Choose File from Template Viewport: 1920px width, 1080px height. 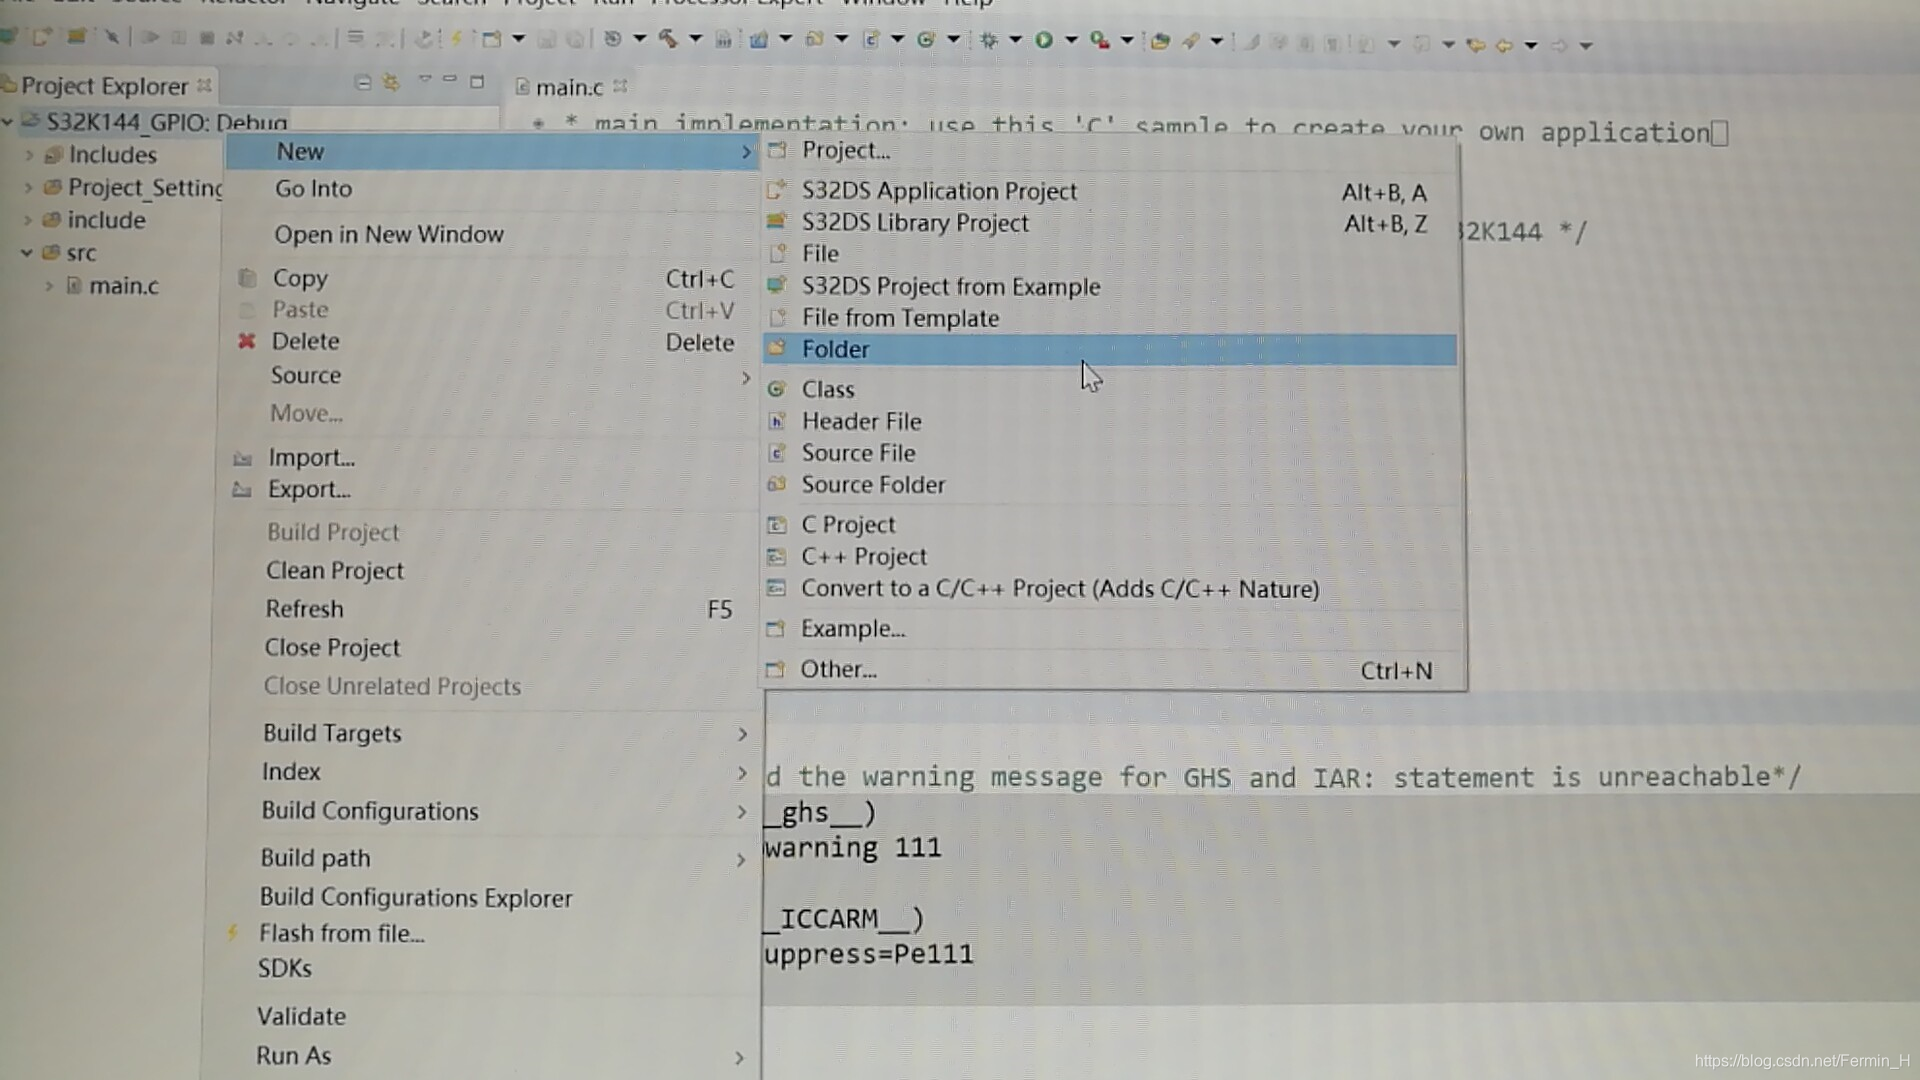coord(1109,318)
